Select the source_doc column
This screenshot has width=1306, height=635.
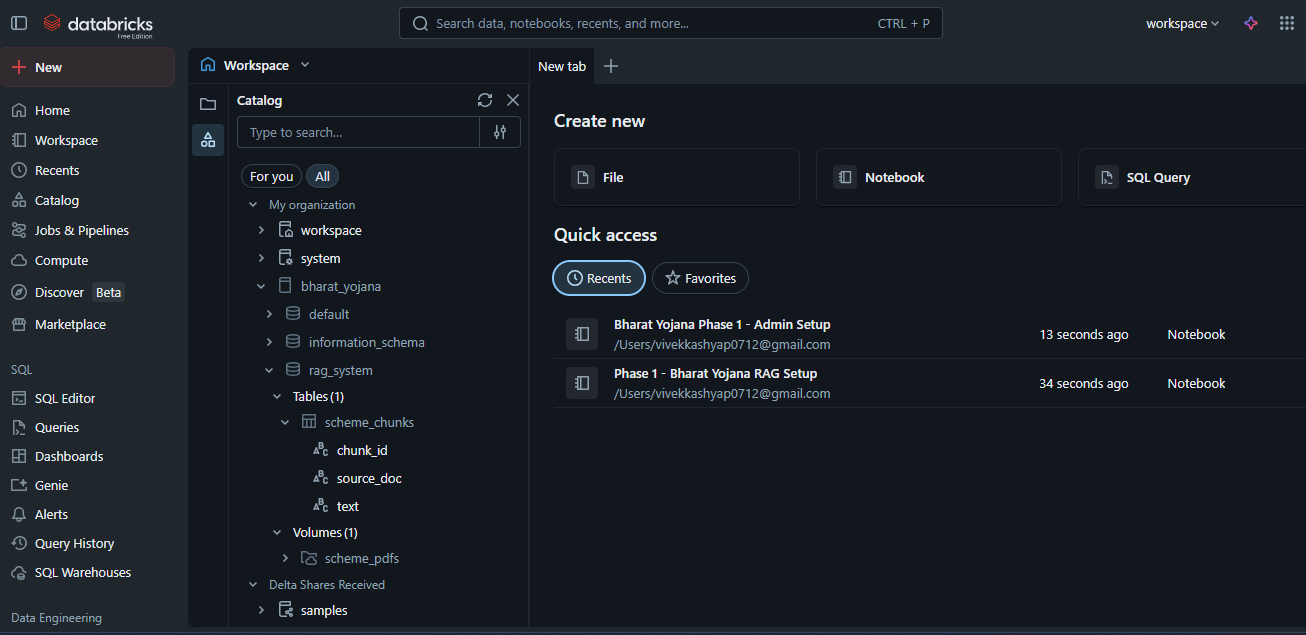(369, 478)
